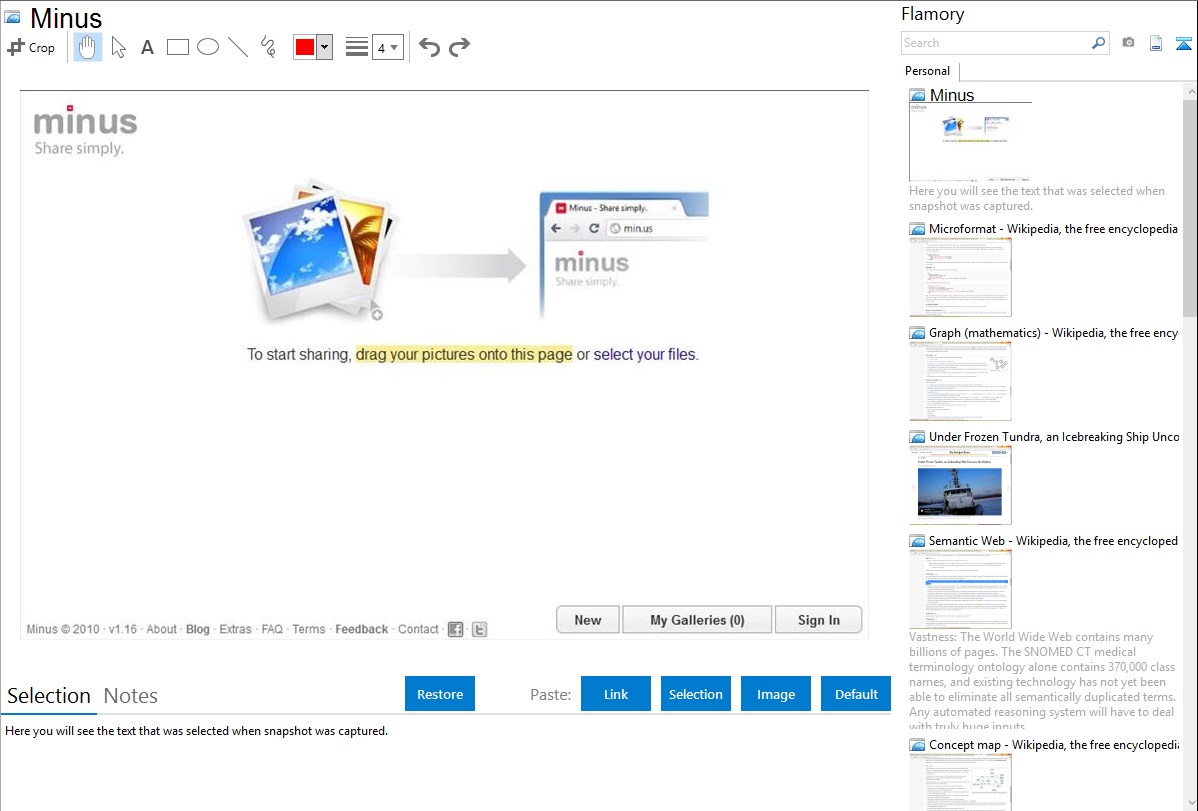The height and width of the screenshot is (811, 1198).
Task: Click the FAQ footer link
Action: click(272, 629)
